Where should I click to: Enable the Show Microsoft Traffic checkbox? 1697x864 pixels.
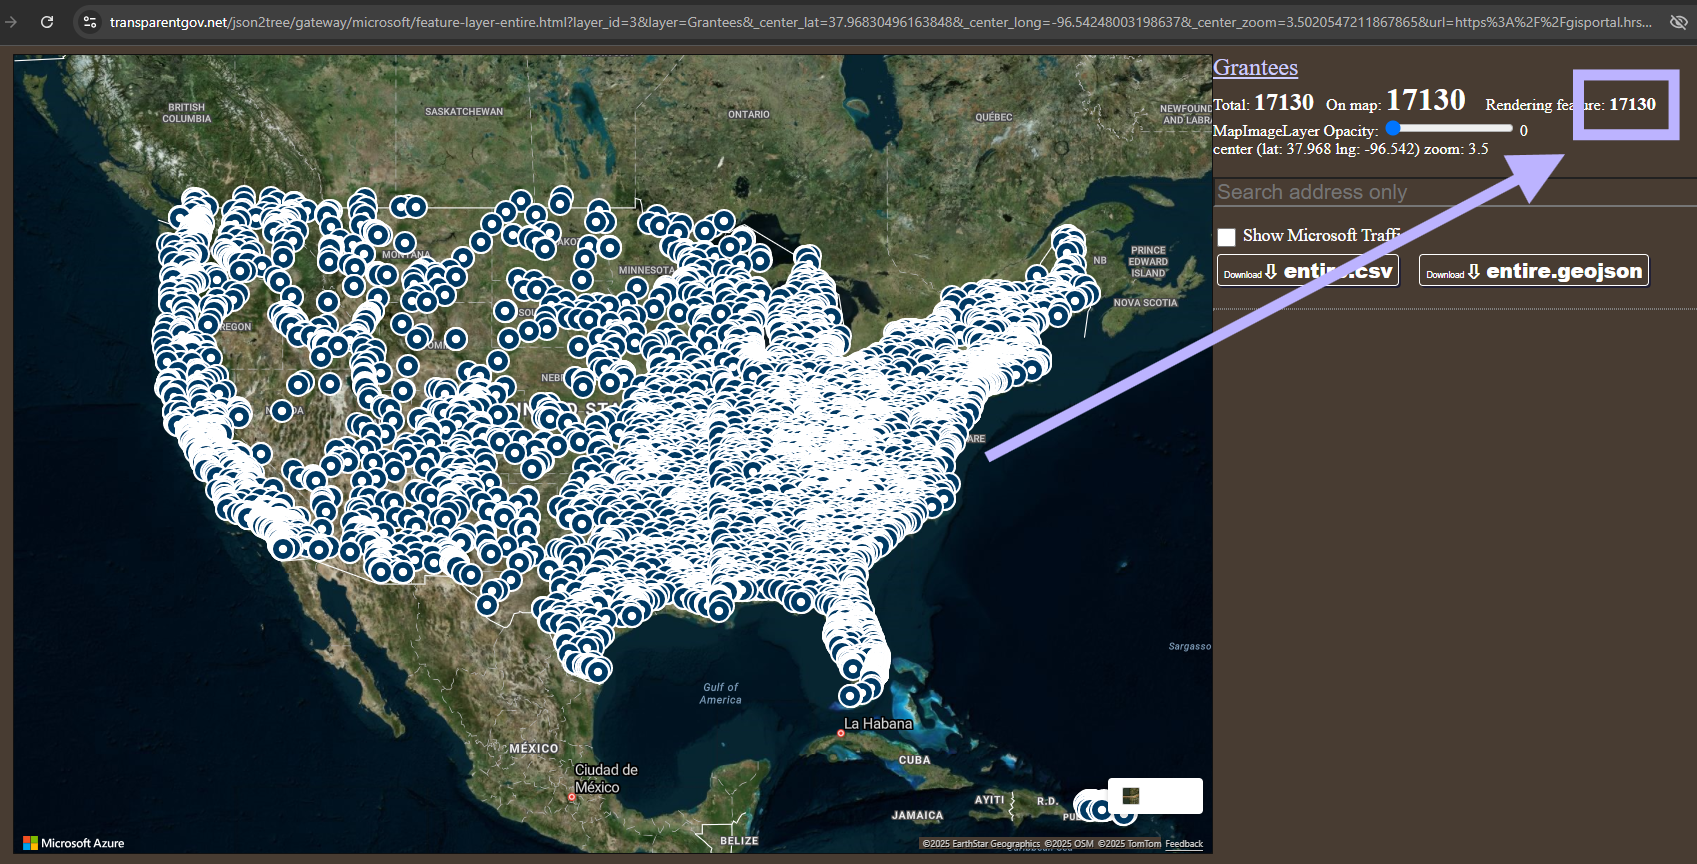(x=1226, y=237)
